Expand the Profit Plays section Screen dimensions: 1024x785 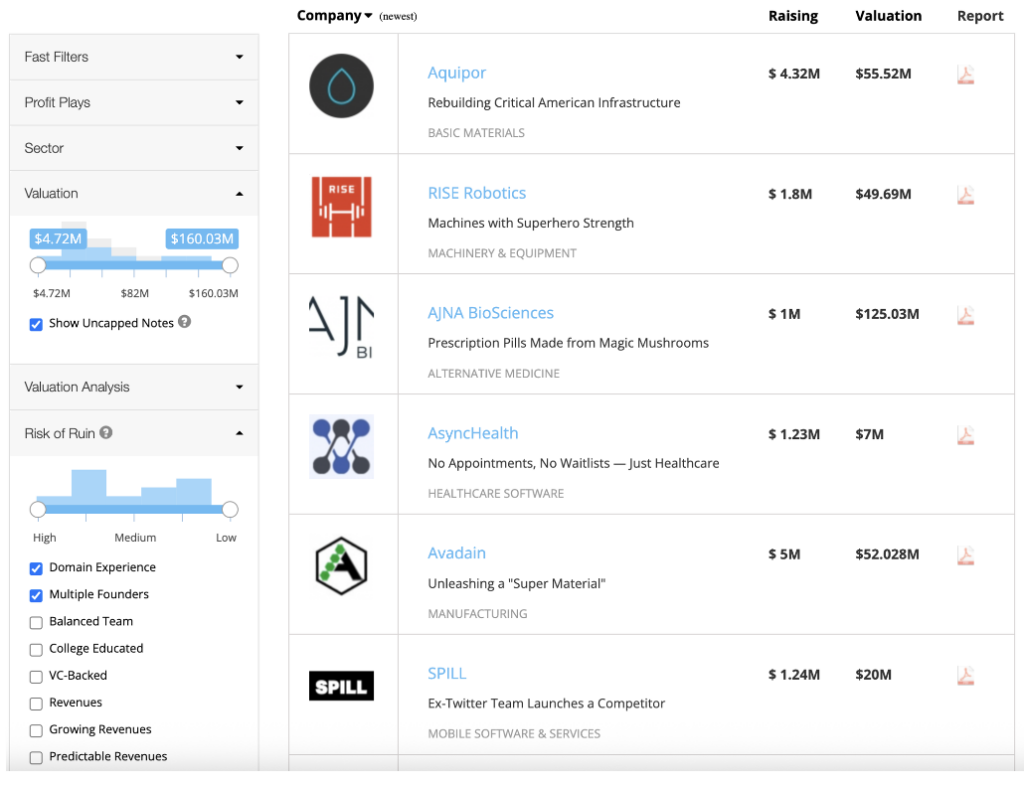(134, 103)
